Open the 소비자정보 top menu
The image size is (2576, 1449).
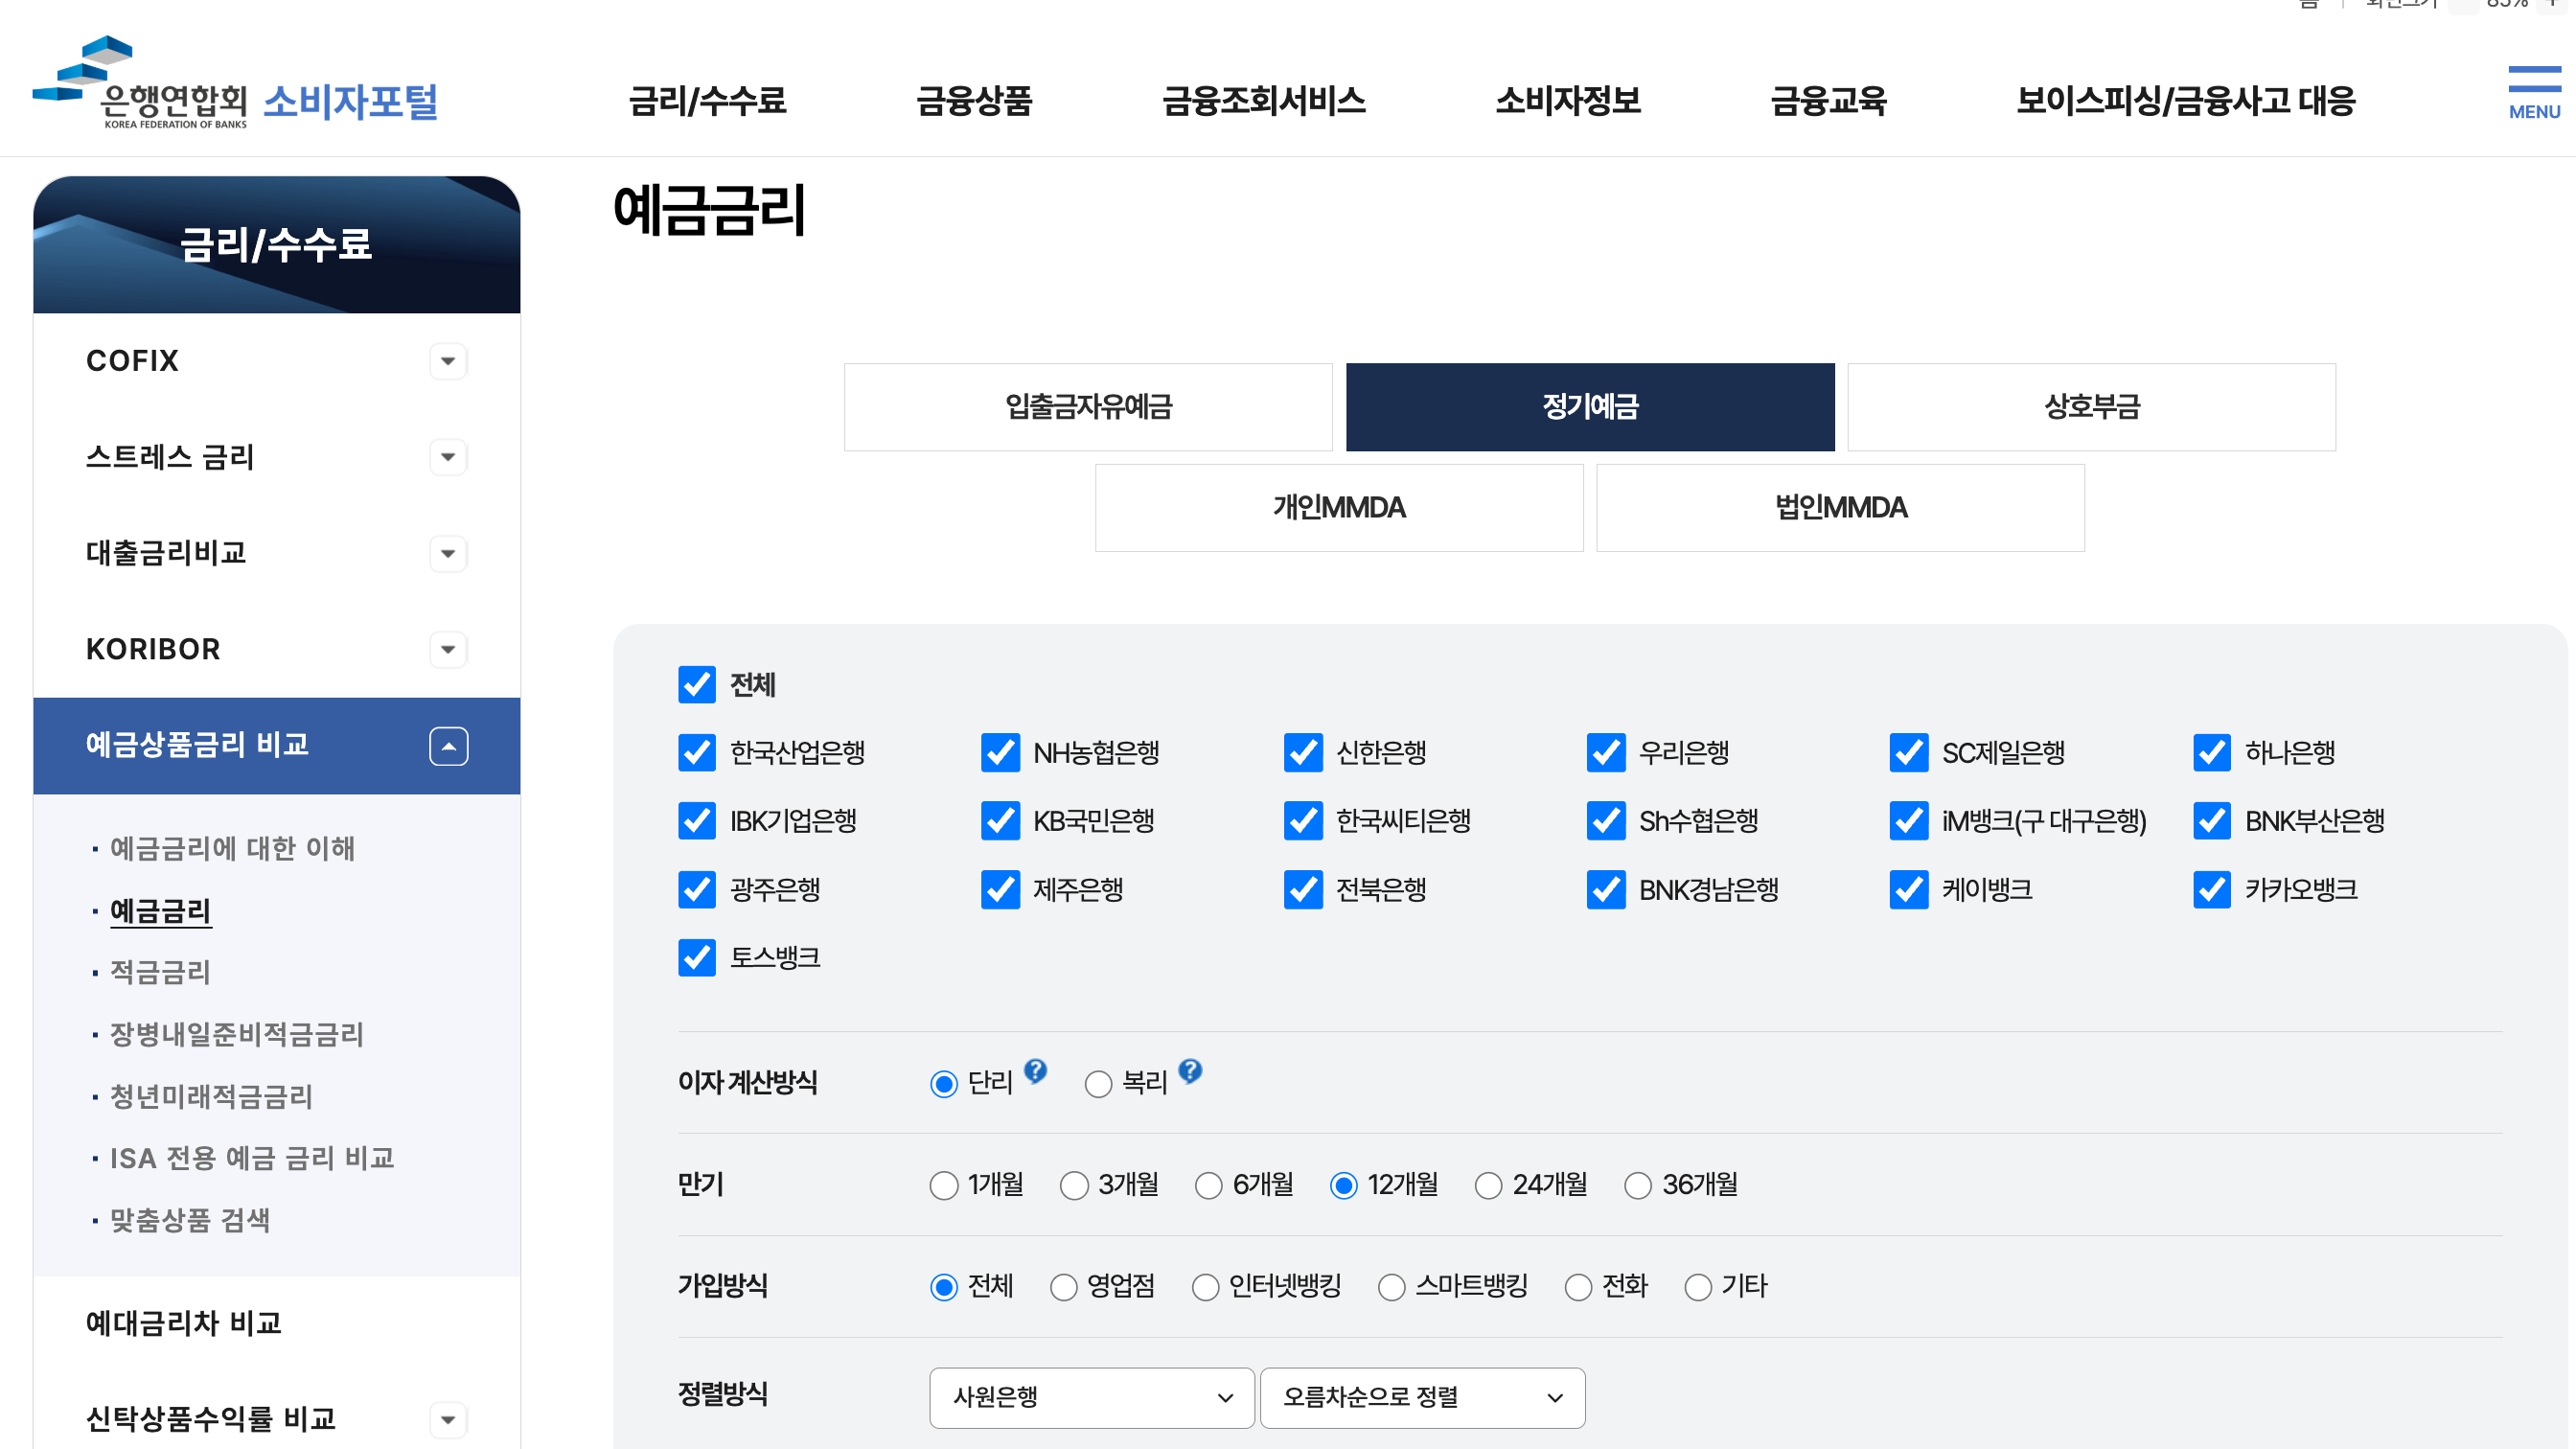pyautogui.click(x=1568, y=101)
